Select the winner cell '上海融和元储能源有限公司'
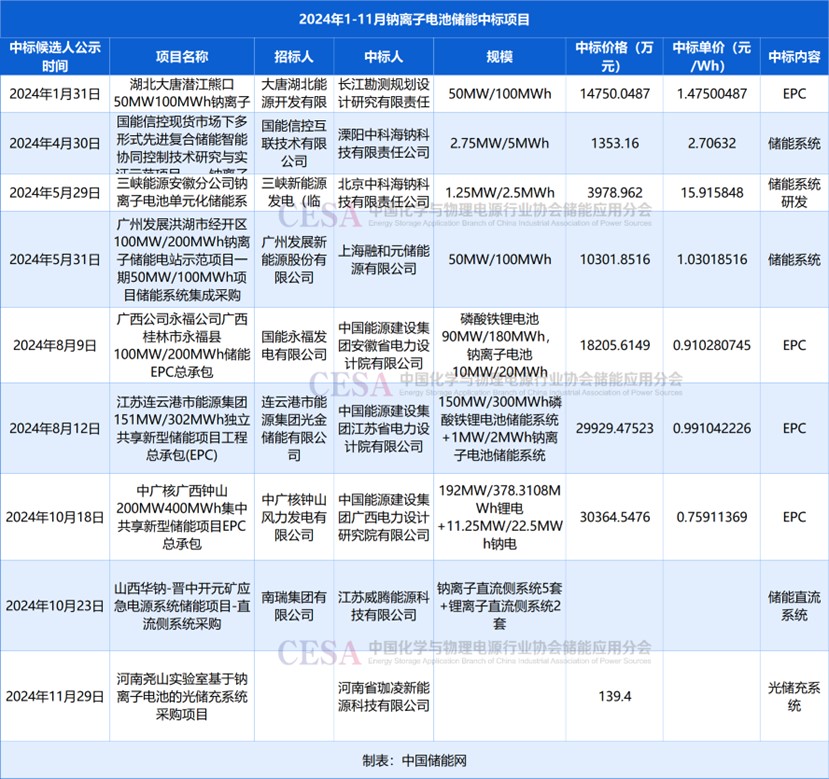 pos(383,260)
